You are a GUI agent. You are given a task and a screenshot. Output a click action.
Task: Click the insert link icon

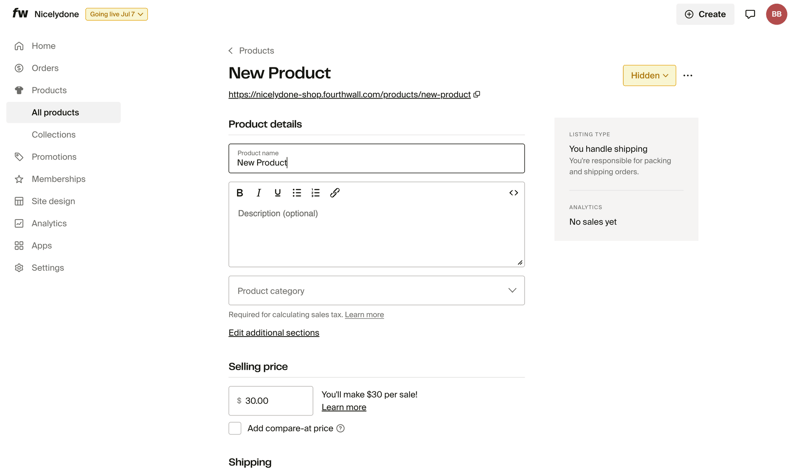point(335,193)
